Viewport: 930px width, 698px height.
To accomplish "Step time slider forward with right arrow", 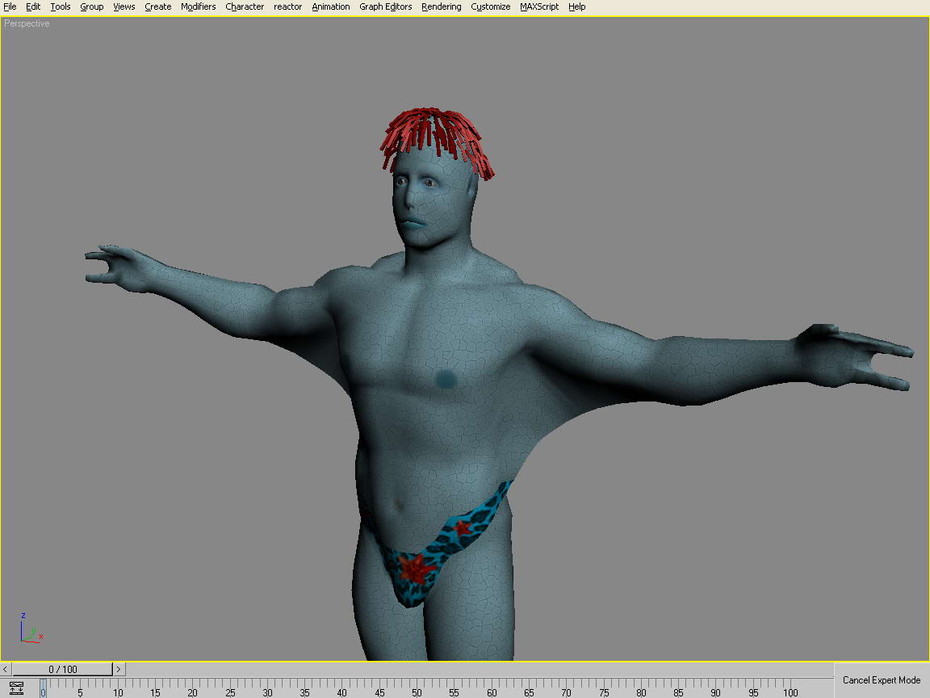I will click(x=119, y=669).
